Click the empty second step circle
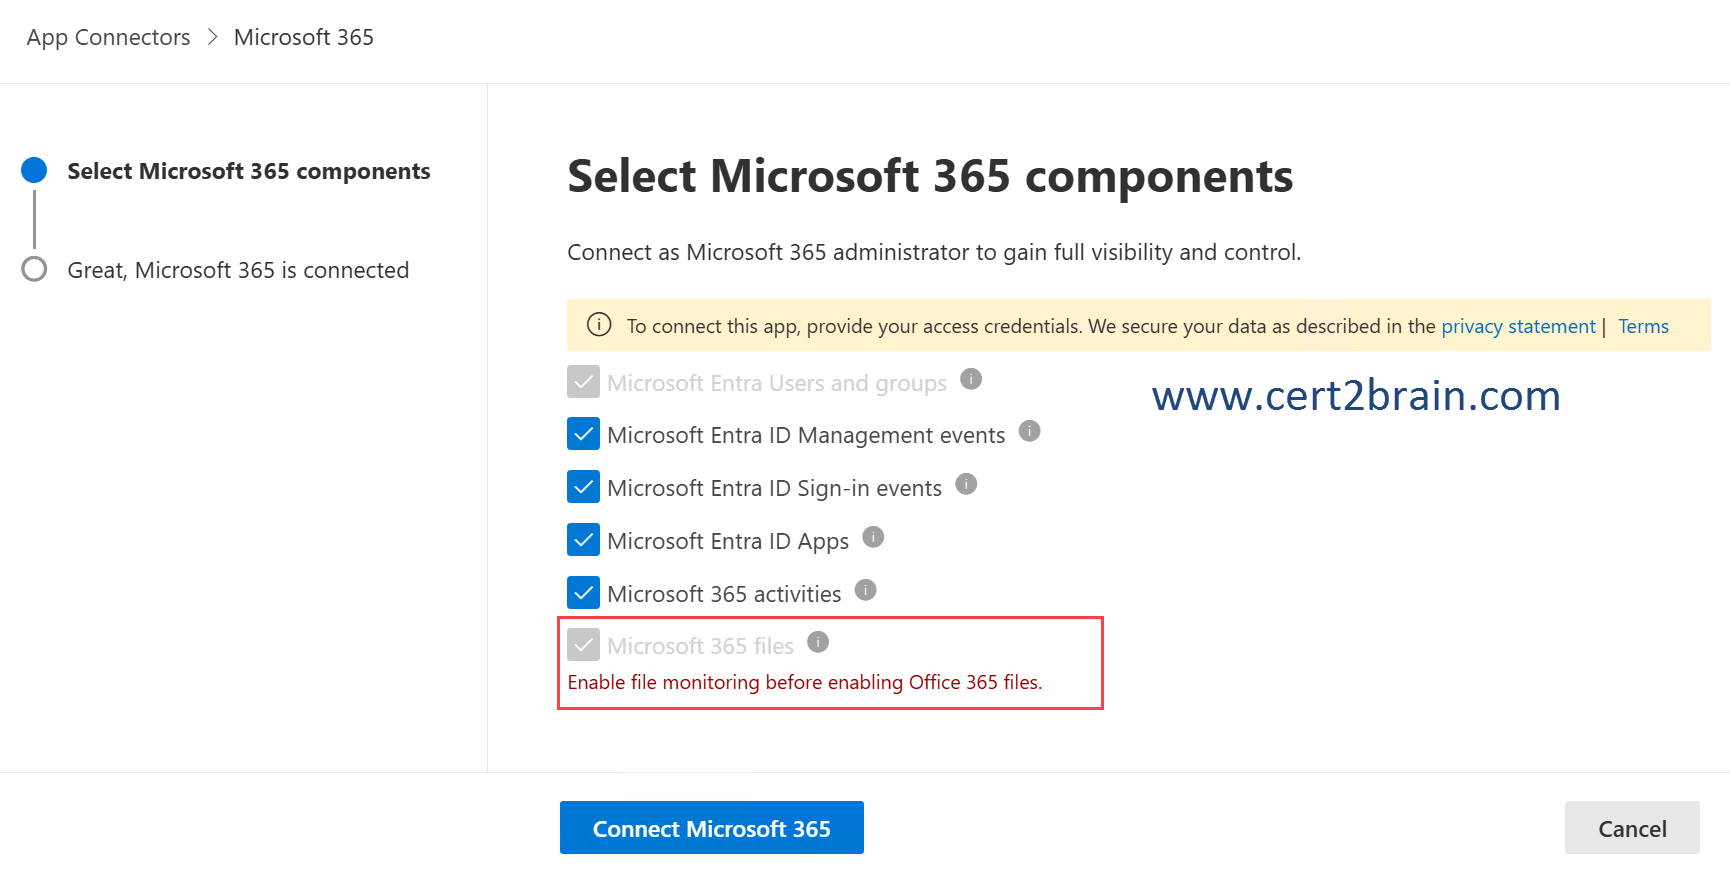The height and width of the screenshot is (872, 1730). point(34,269)
